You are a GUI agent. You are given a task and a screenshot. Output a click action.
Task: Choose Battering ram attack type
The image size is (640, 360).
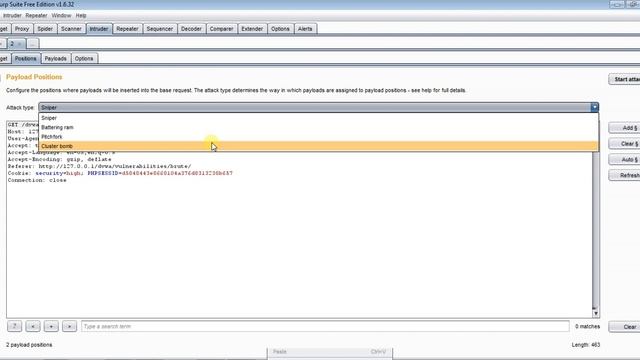pos(318,127)
